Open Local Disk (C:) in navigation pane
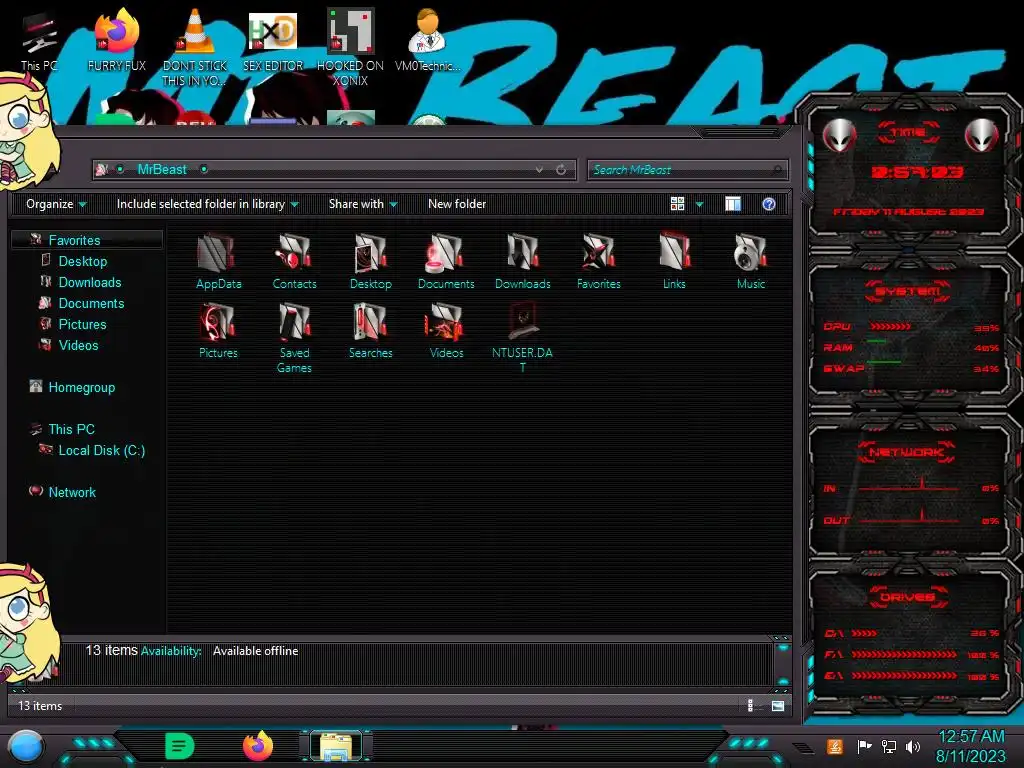This screenshot has height=768, width=1024. (102, 451)
